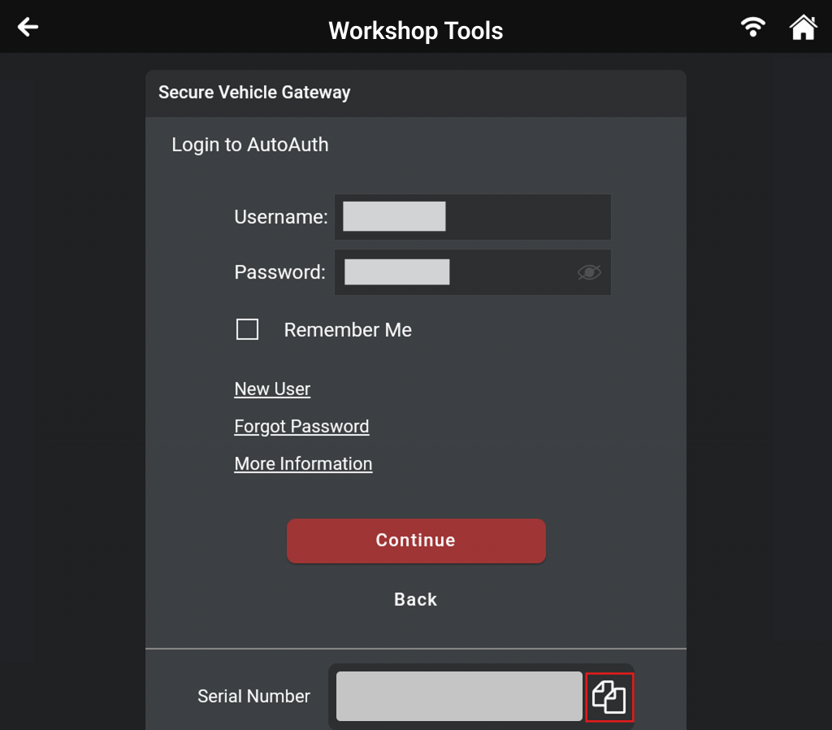Tick the Remember Me checkbox
Viewport: 832px width, 730px height.
(x=247, y=329)
